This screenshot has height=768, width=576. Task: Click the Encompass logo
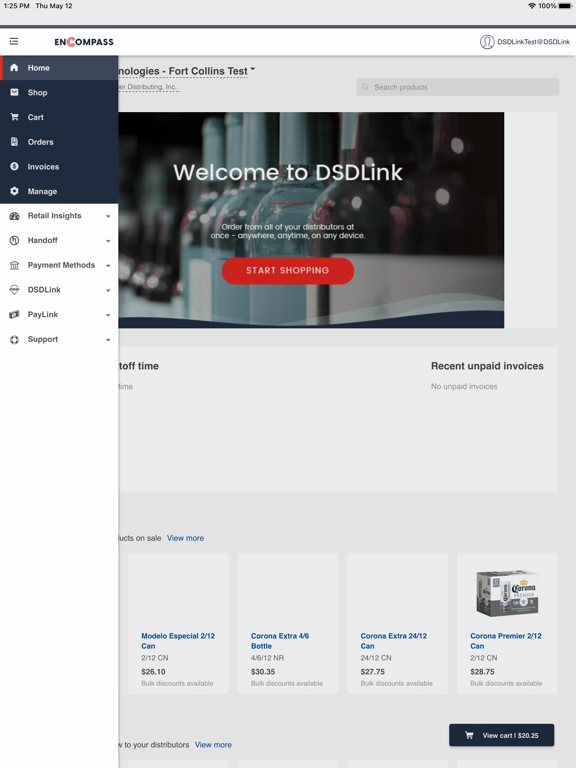(x=84, y=42)
